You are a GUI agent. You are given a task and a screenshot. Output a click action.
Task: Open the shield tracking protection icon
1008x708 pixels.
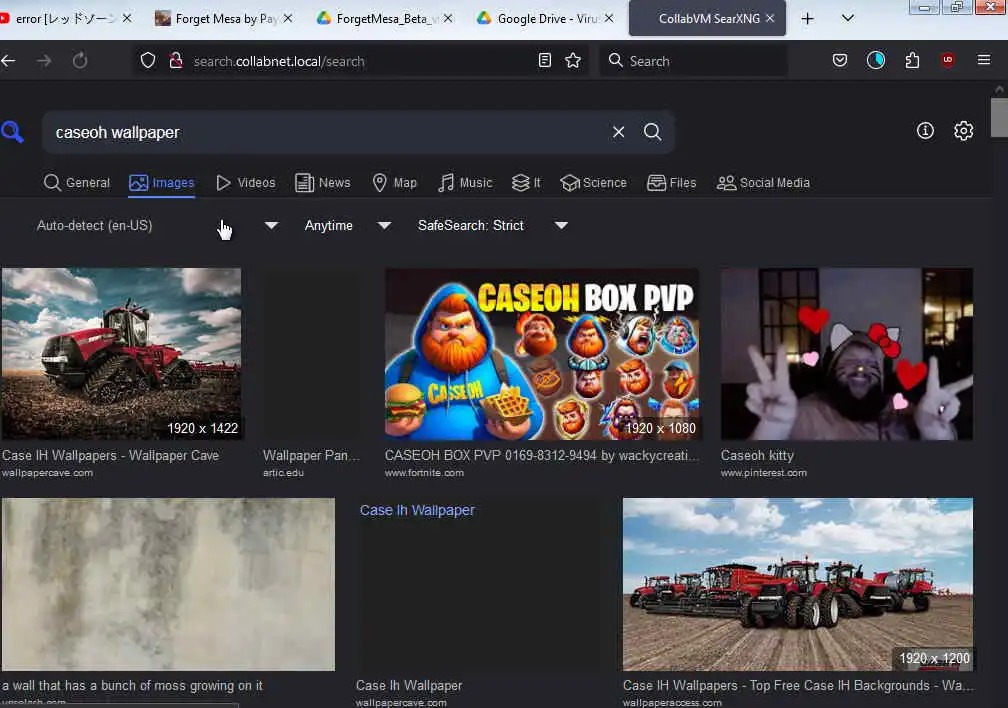pyautogui.click(x=148, y=61)
